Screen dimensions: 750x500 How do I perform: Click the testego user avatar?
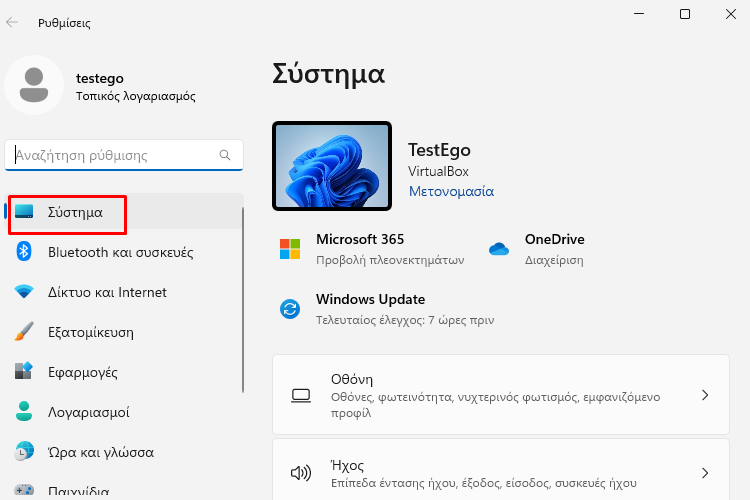34,85
